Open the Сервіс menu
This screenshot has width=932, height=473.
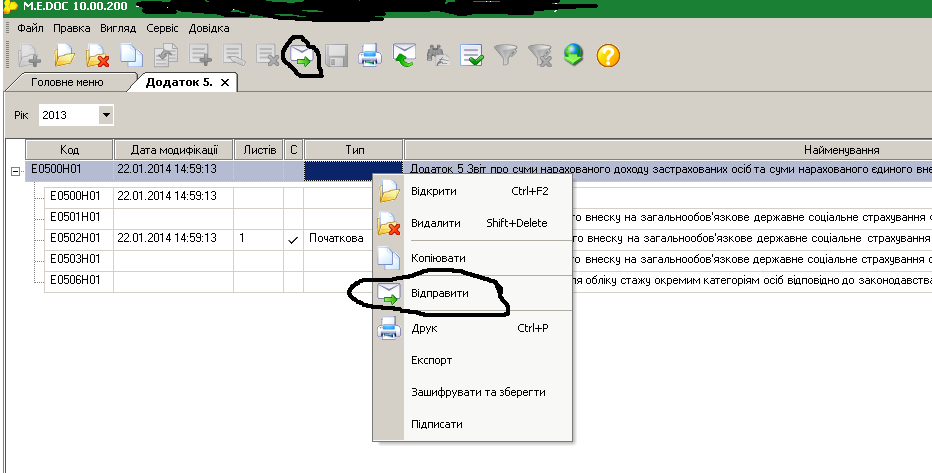pos(162,28)
